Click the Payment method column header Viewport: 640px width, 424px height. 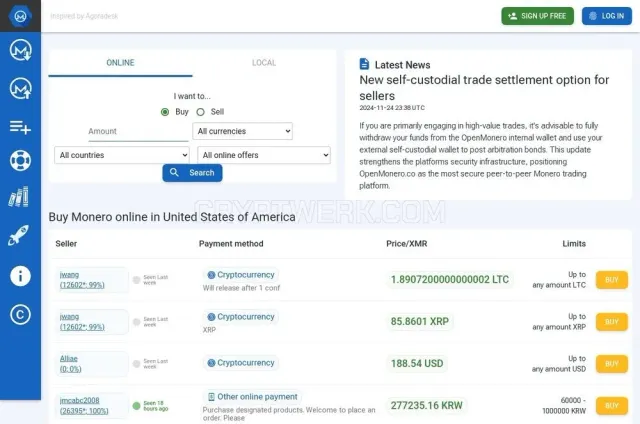[x=231, y=244]
